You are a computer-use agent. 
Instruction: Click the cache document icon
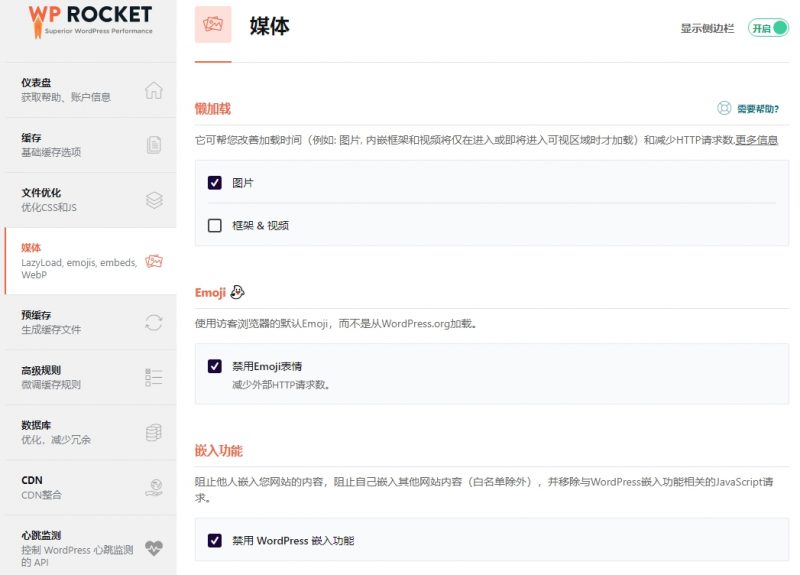coord(154,145)
